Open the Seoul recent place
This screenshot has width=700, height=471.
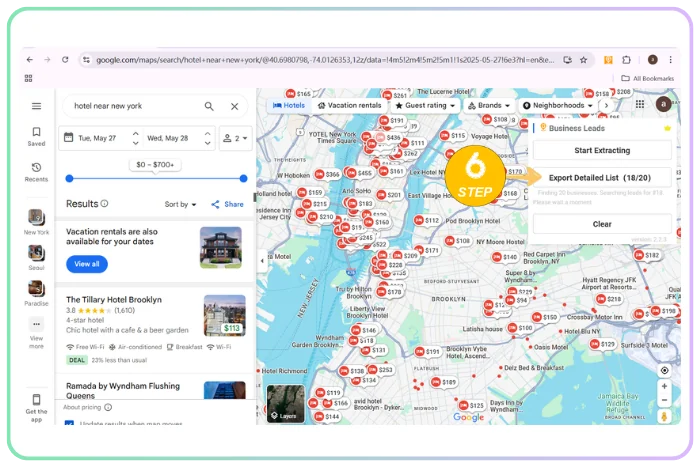coord(37,258)
